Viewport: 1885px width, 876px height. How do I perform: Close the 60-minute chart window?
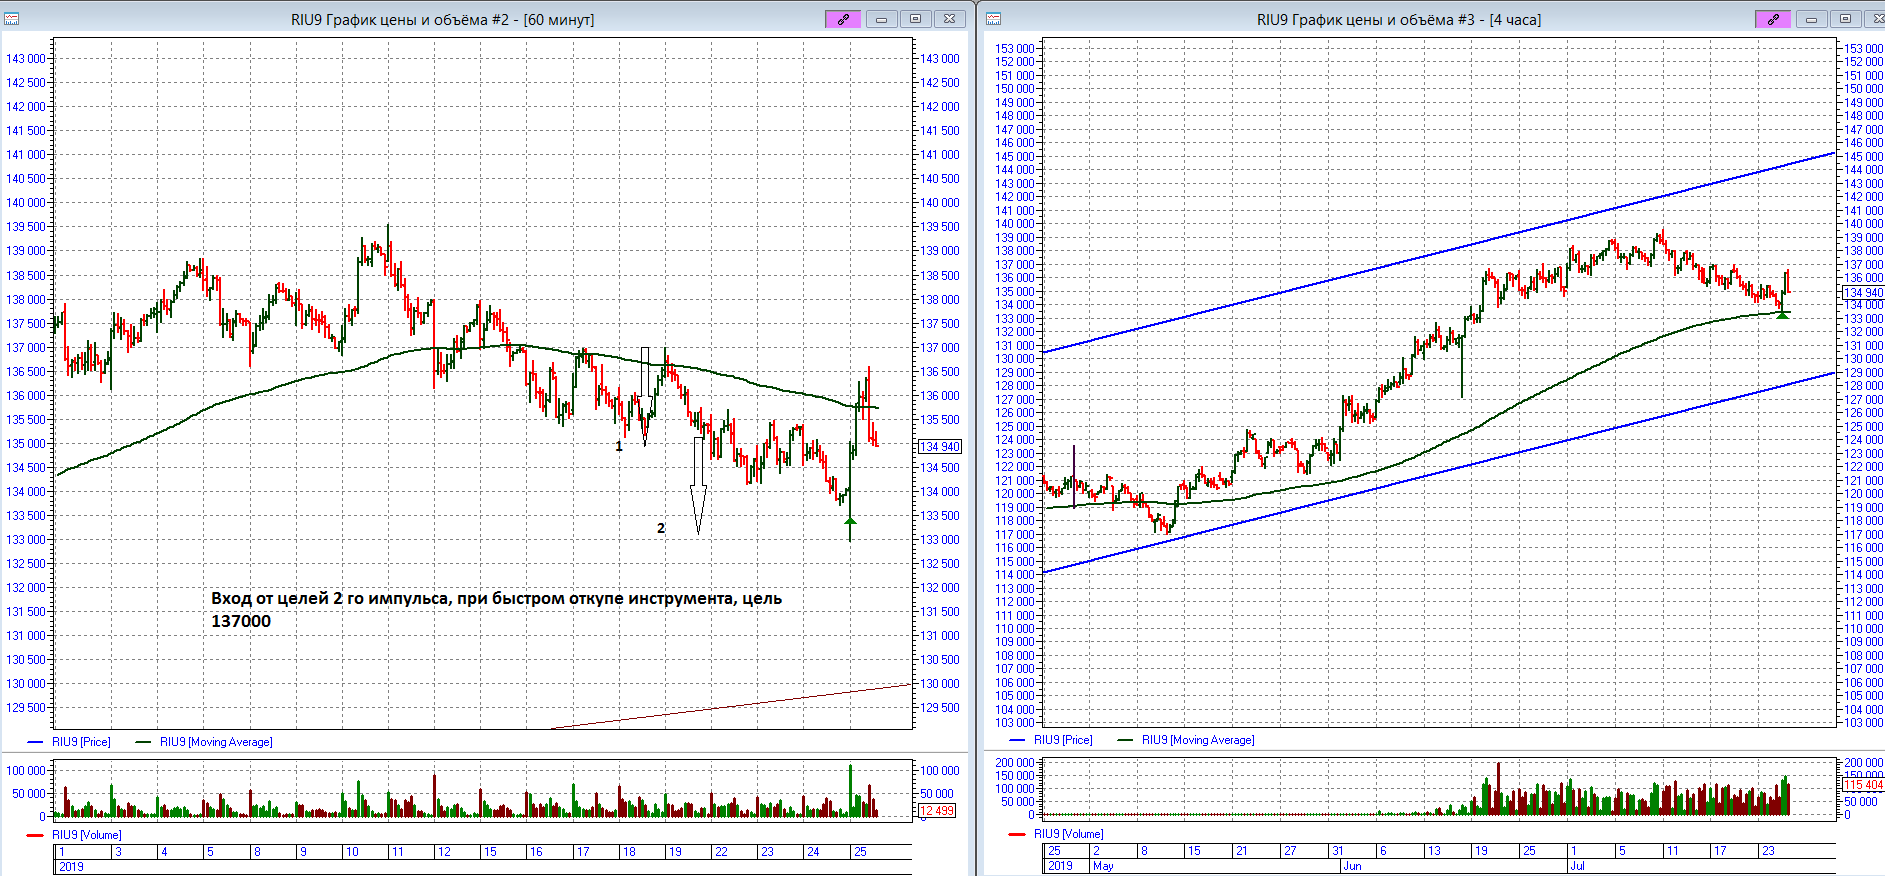pos(949,19)
